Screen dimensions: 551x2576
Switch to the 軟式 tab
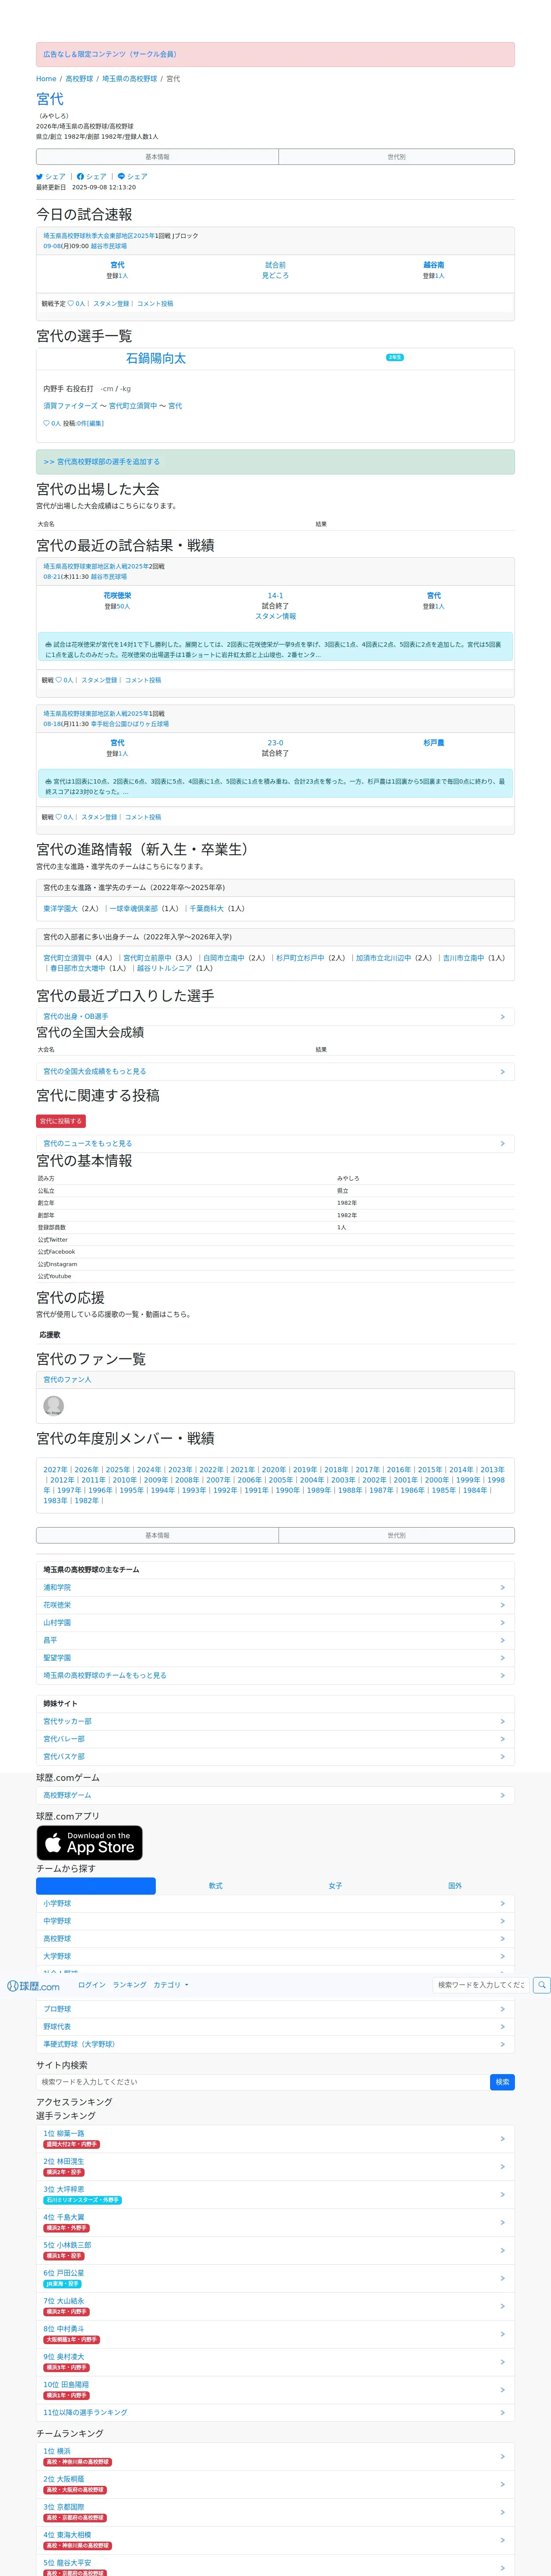215,1886
